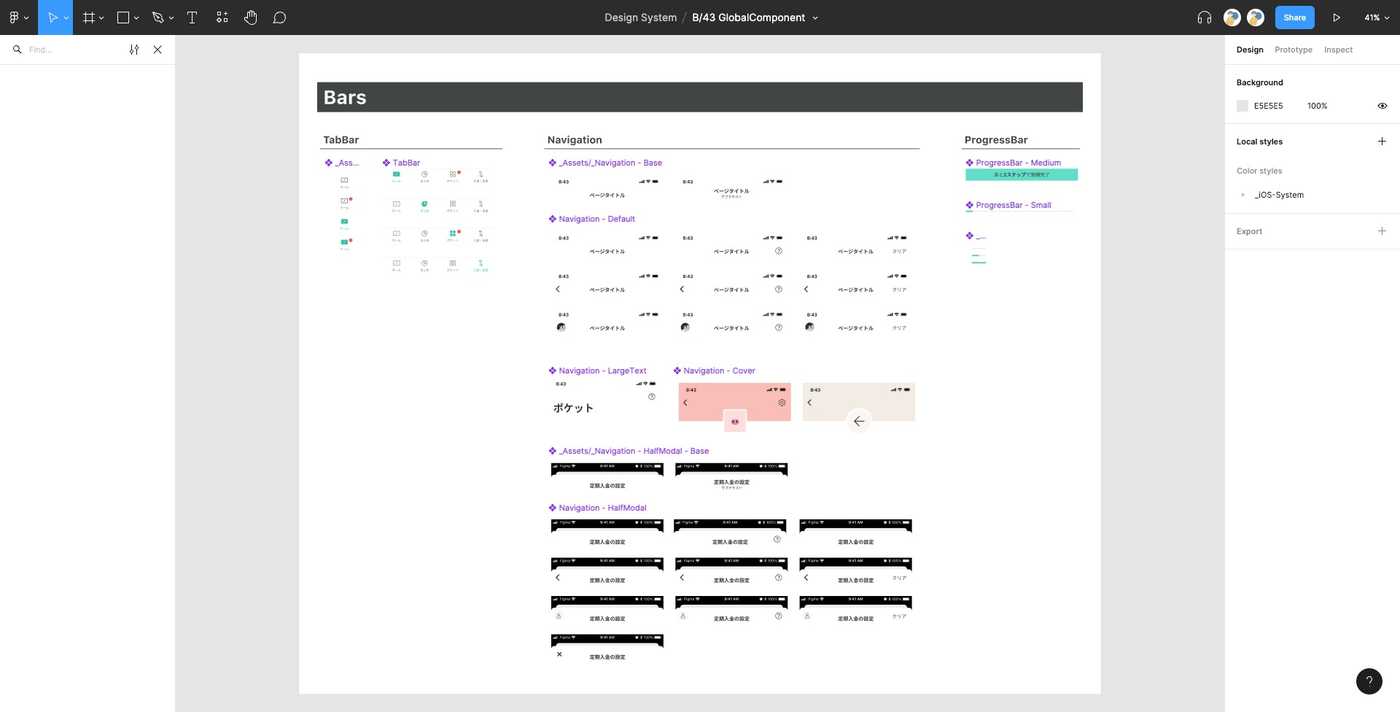Click the Find search input field
Viewport: 1400px width, 712px height.
point(60,49)
